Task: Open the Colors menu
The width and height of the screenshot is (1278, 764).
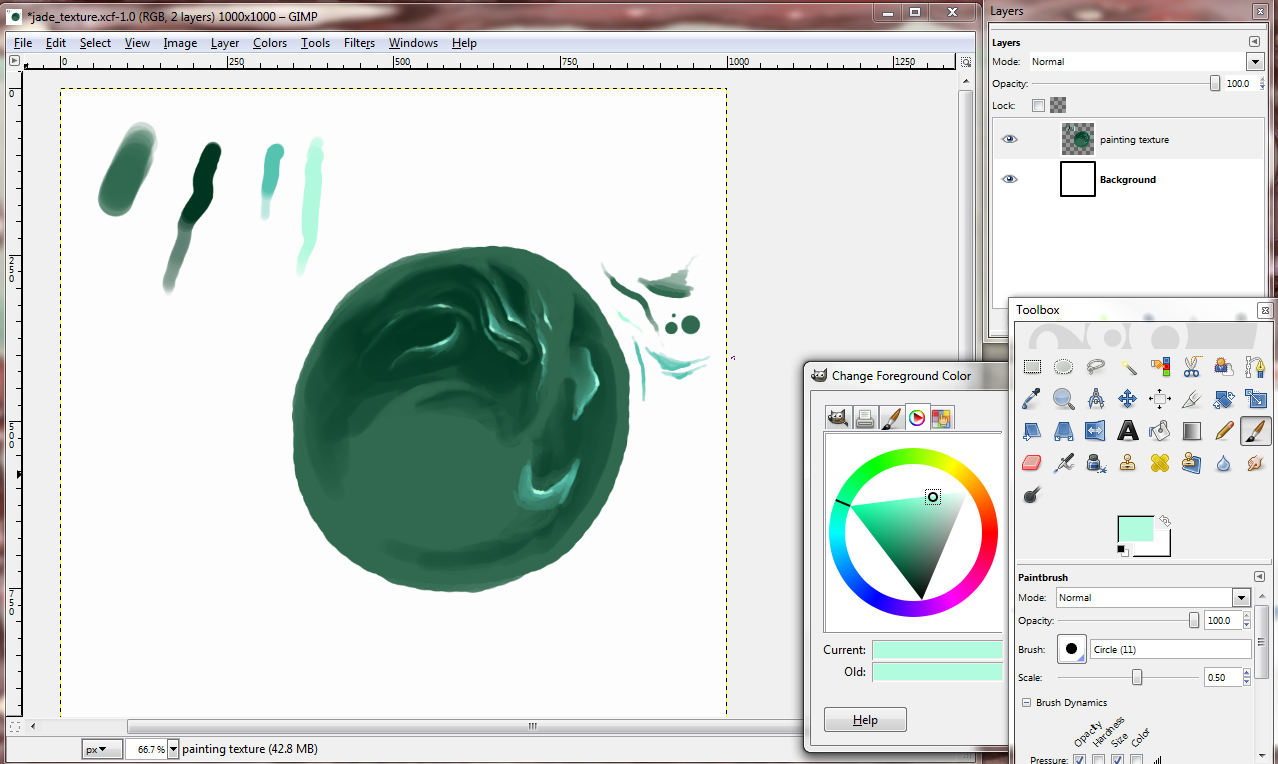Action: pos(270,43)
